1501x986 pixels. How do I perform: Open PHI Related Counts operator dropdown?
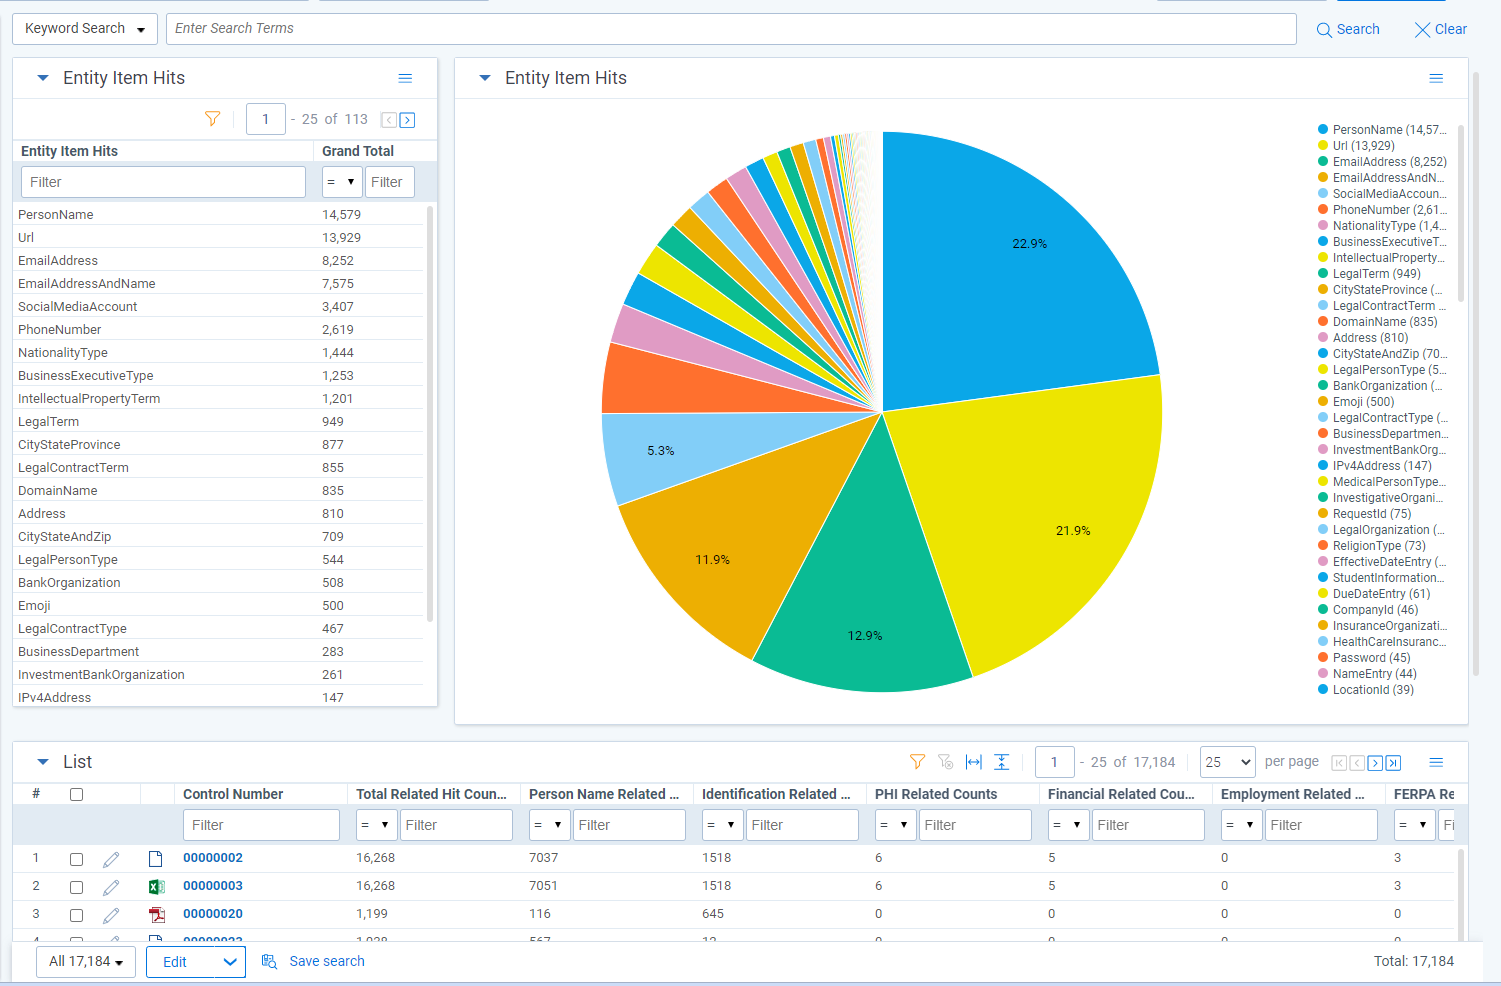[x=895, y=825]
